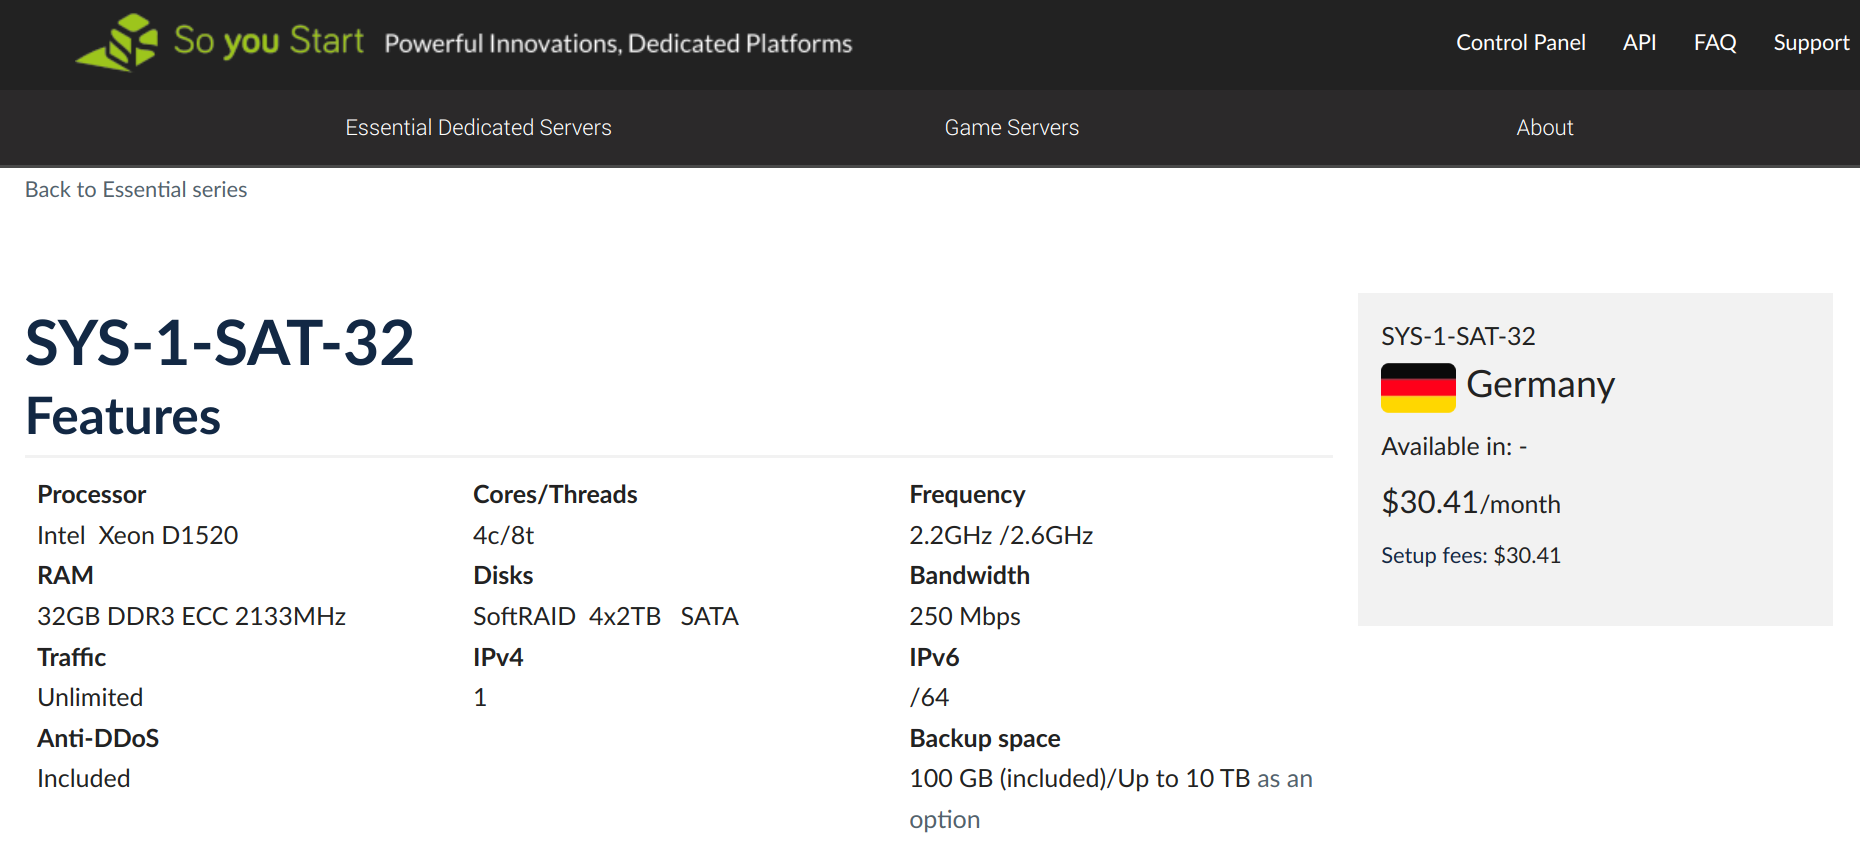The height and width of the screenshot is (848, 1860).
Task: Select the $30.41/month price
Action: click(1470, 502)
